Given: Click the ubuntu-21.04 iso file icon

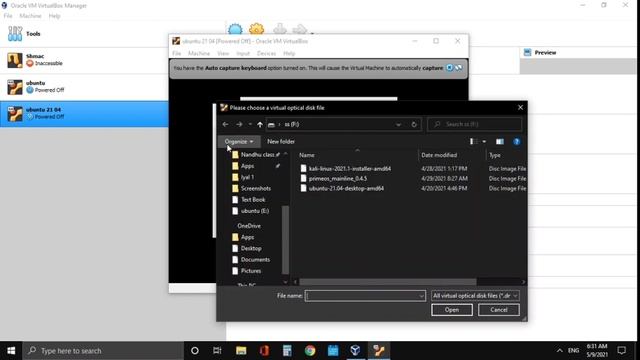Looking at the screenshot, I should (x=303, y=188).
